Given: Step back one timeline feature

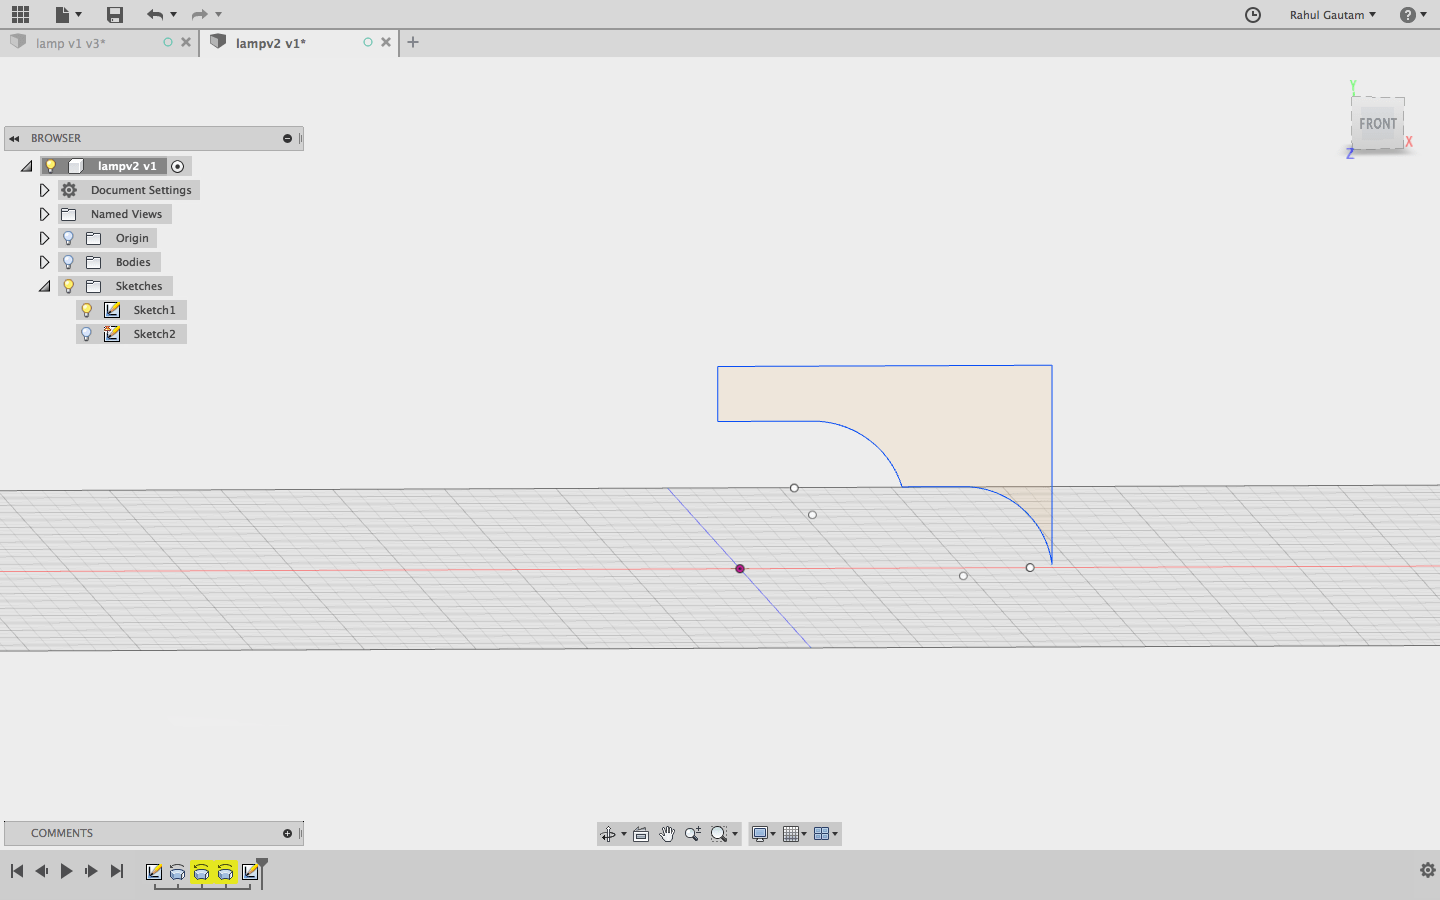Looking at the screenshot, I should tap(42, 871).
